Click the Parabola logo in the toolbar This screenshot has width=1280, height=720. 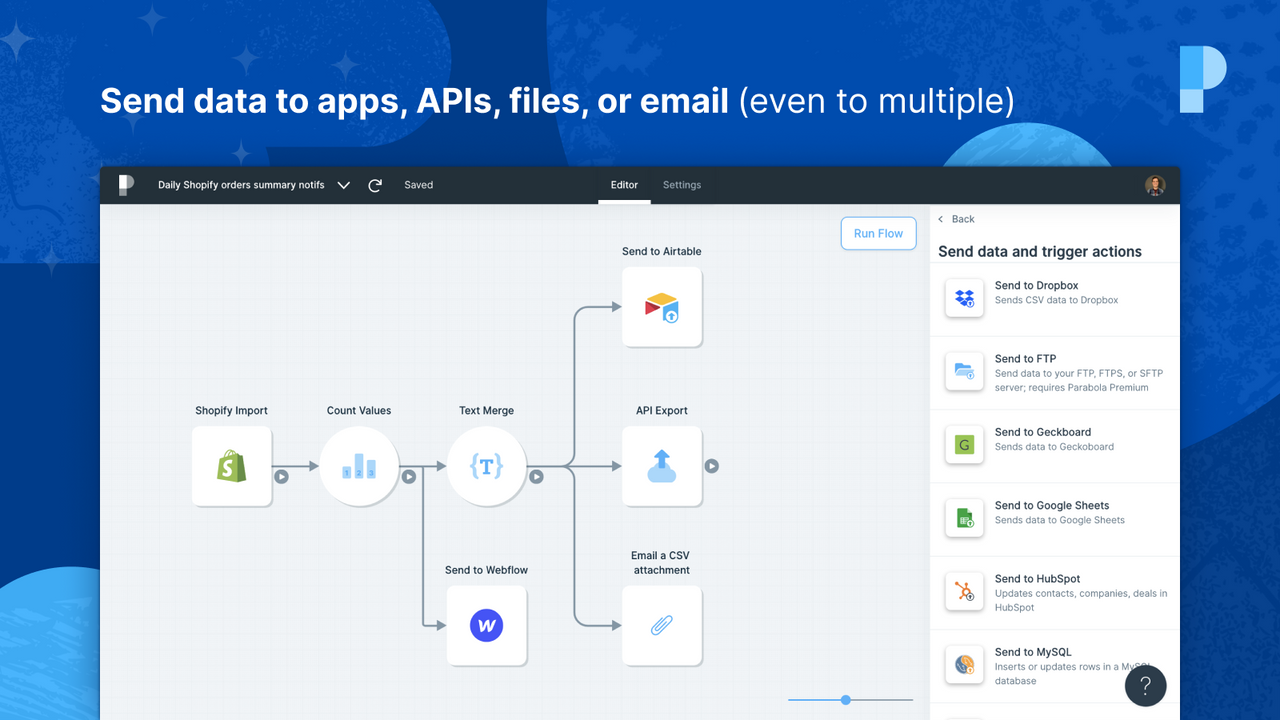pyautogui.click(x=124, y=185)
